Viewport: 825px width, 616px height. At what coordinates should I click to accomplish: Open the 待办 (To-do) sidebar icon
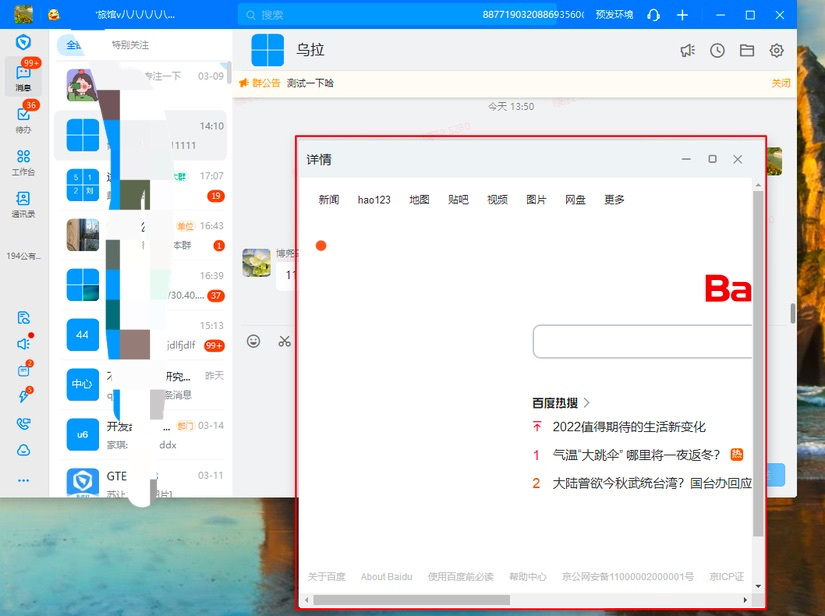[x=23, y=119]
